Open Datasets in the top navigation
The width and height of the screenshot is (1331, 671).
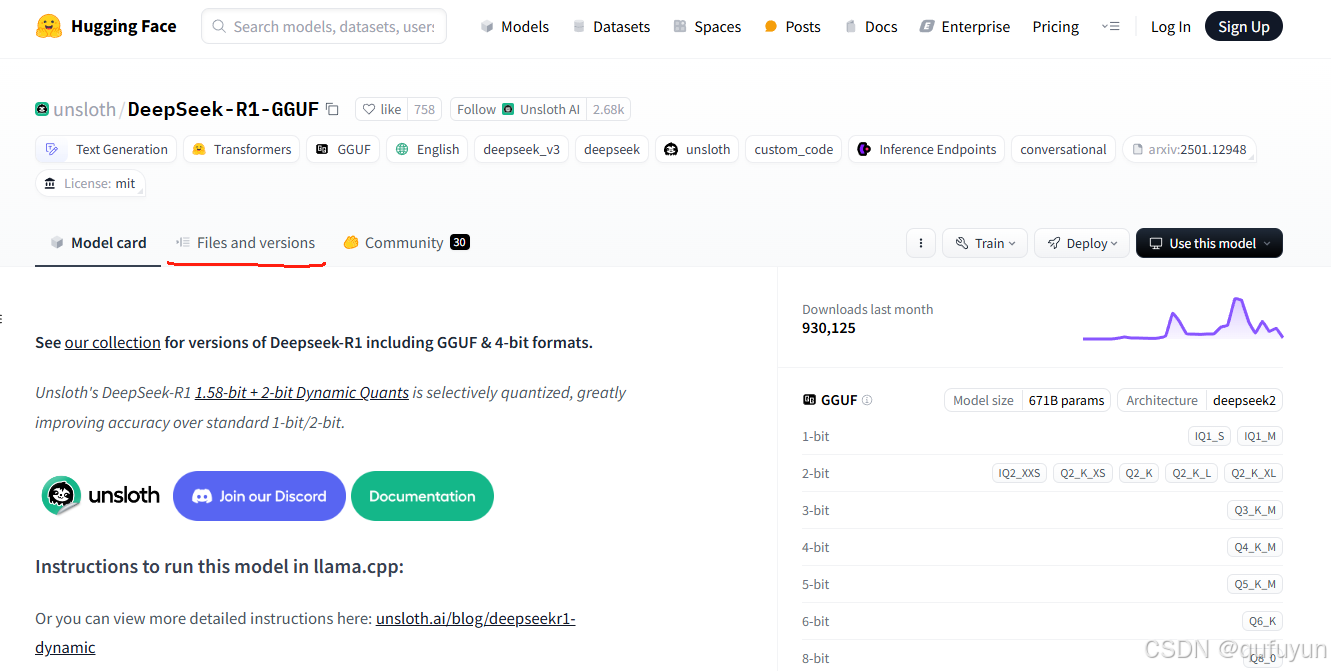tap(611, 27)
